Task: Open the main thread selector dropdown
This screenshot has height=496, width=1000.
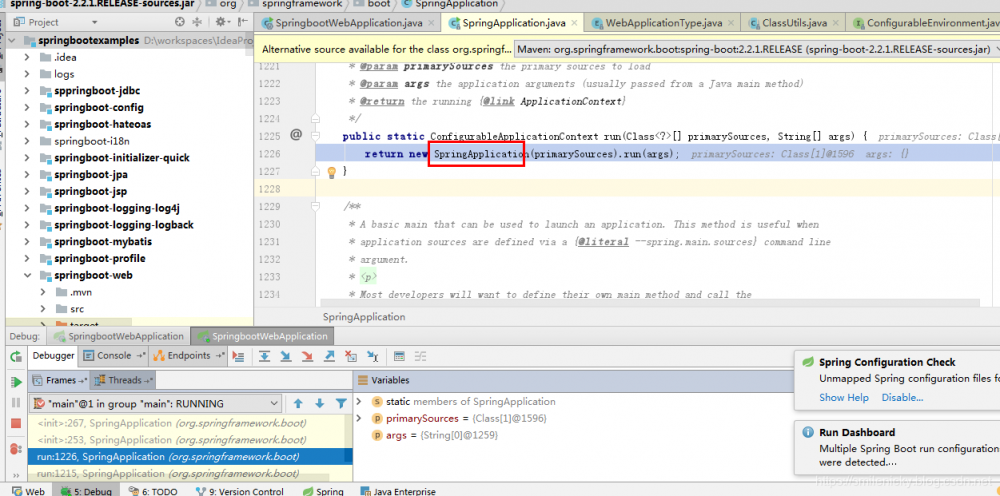Action: pos(274,404)
